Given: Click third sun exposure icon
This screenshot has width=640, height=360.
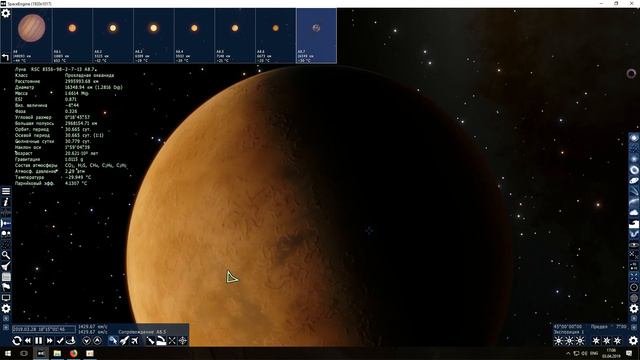Looking at the screenshot, I should 580,340.
